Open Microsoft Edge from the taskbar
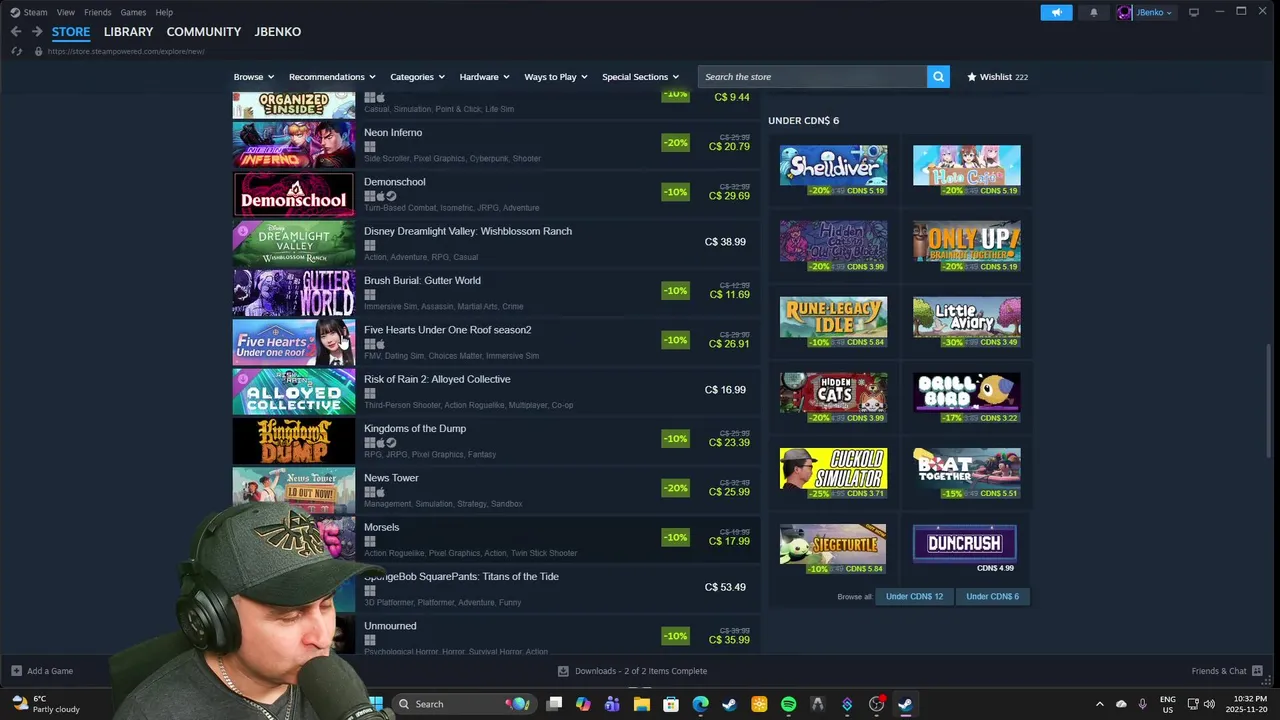 pyautogui.click(x=700, y=704)
